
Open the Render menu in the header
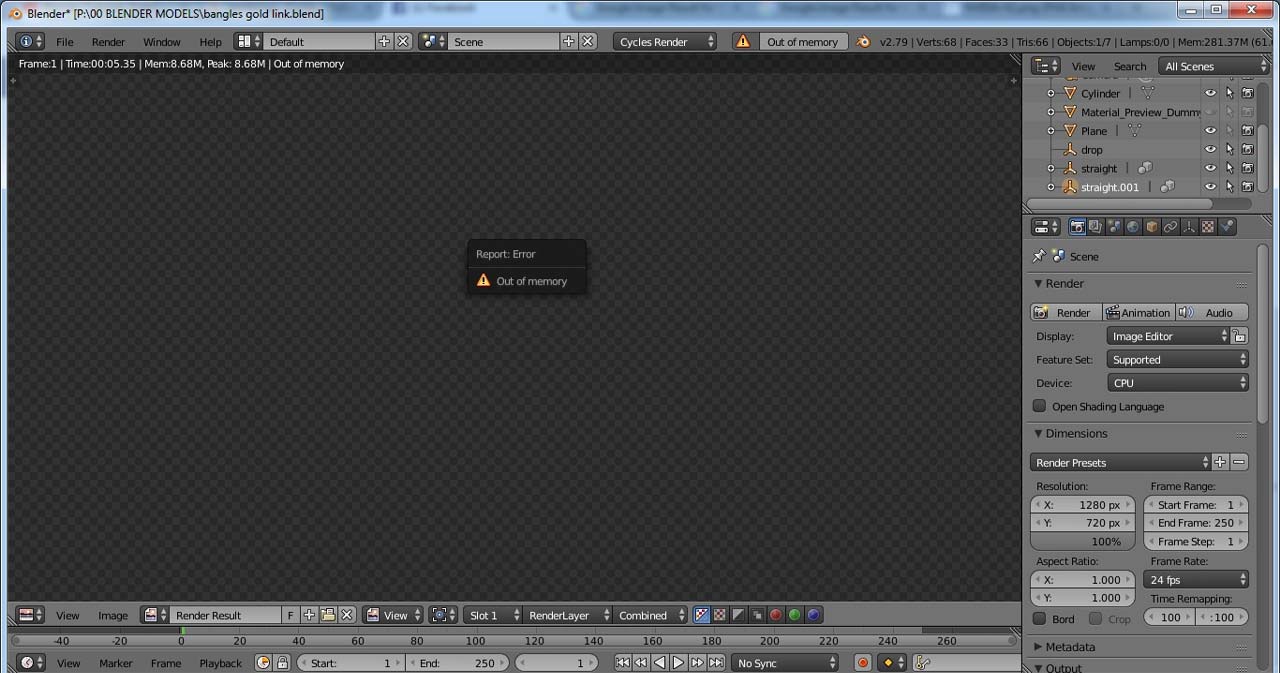108,41
